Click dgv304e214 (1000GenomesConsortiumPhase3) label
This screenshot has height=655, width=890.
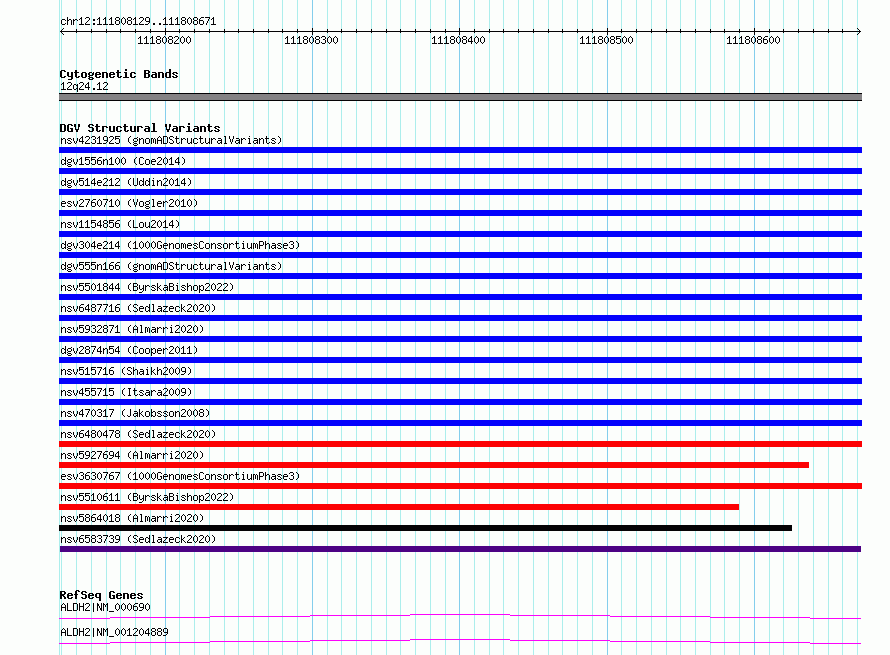click(x=180, y=245)
